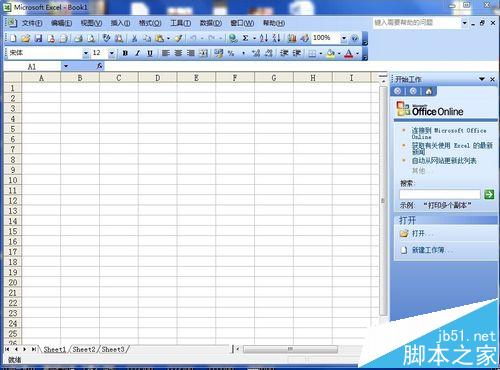The width and height of the screenshot is (500, 370).
Task: Open the AutoSum function dropdown arrow
Action: [254, 38]
